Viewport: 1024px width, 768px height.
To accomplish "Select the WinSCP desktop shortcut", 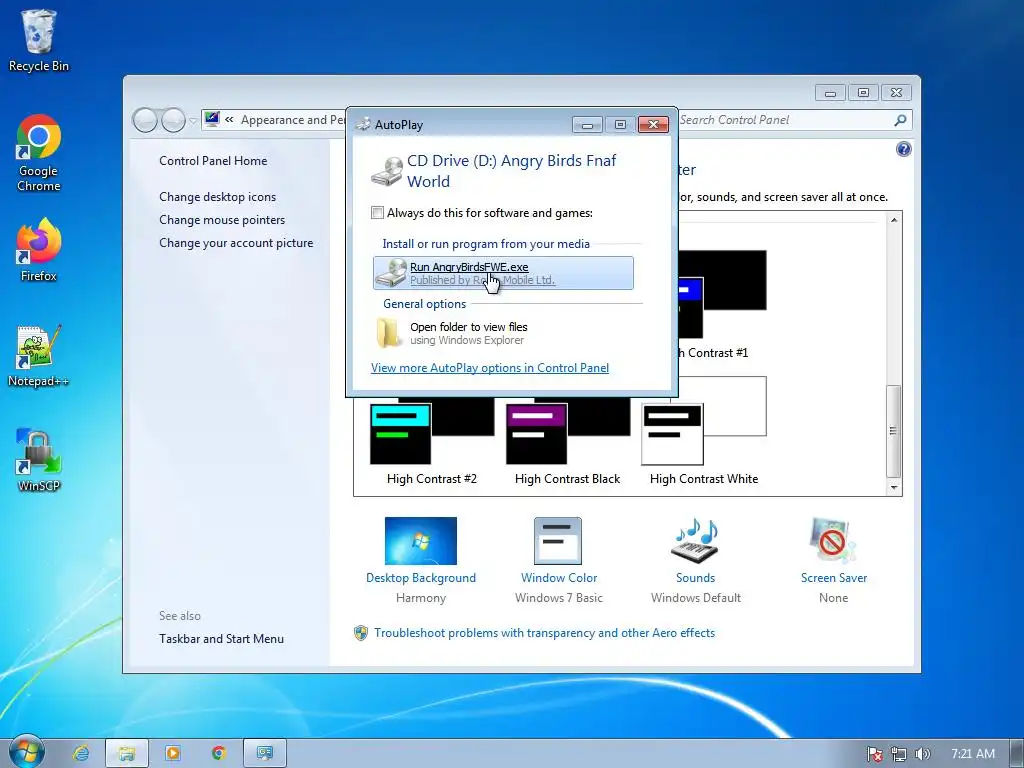I will pyautogui.click(x=39, y=460).
